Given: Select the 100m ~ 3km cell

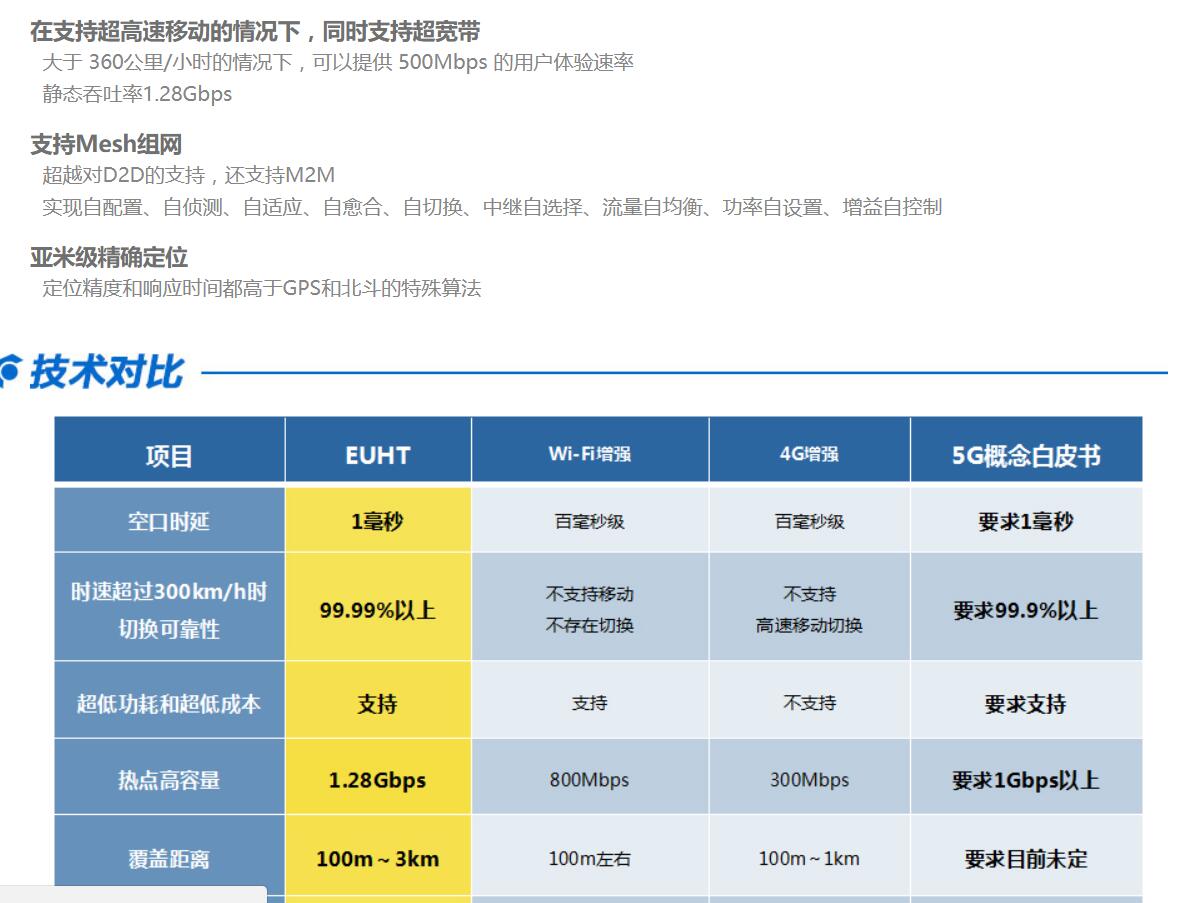Looking at the screenshot, I should pyautogui.click(x=377, y=858).
